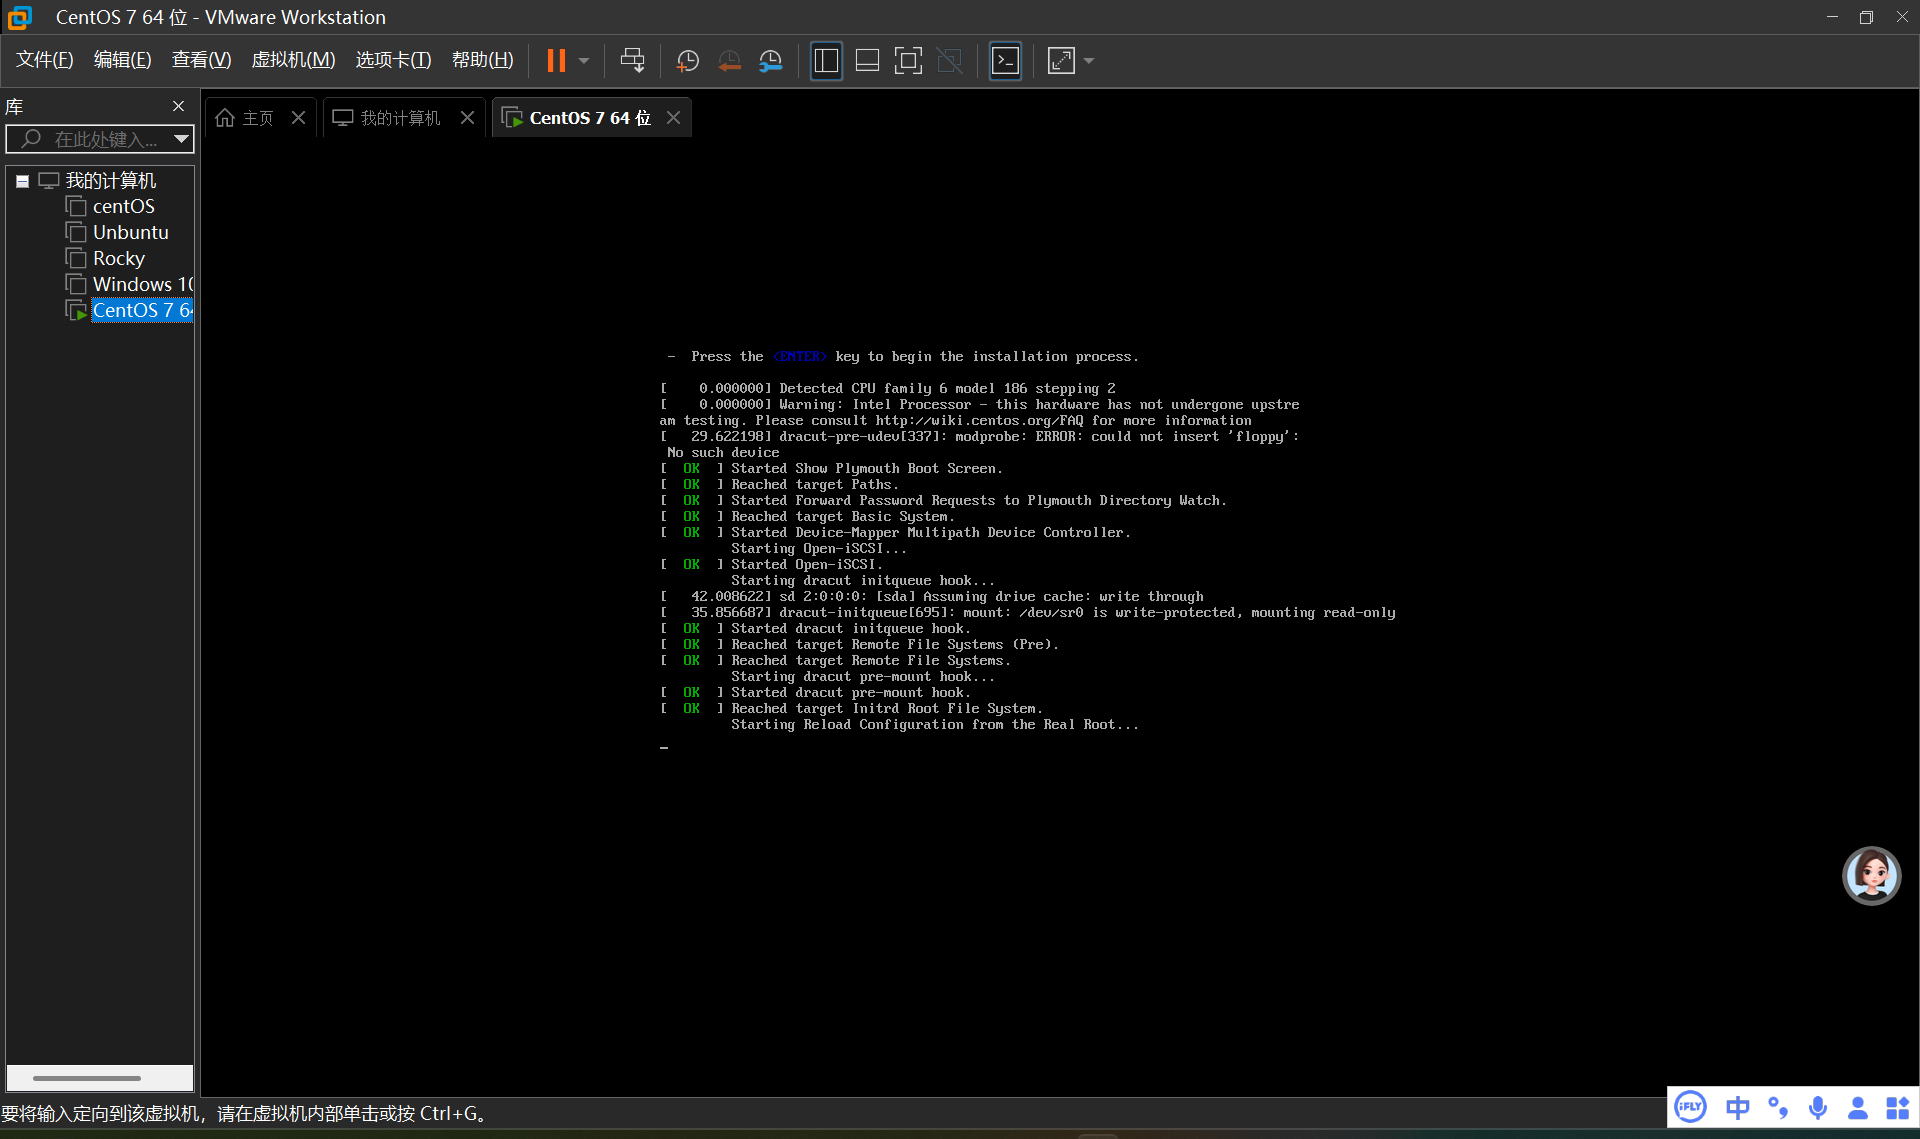Click the status bar input redirect hint
The width and height of the screenshot is (1920, 1139).
(246, 1114)
